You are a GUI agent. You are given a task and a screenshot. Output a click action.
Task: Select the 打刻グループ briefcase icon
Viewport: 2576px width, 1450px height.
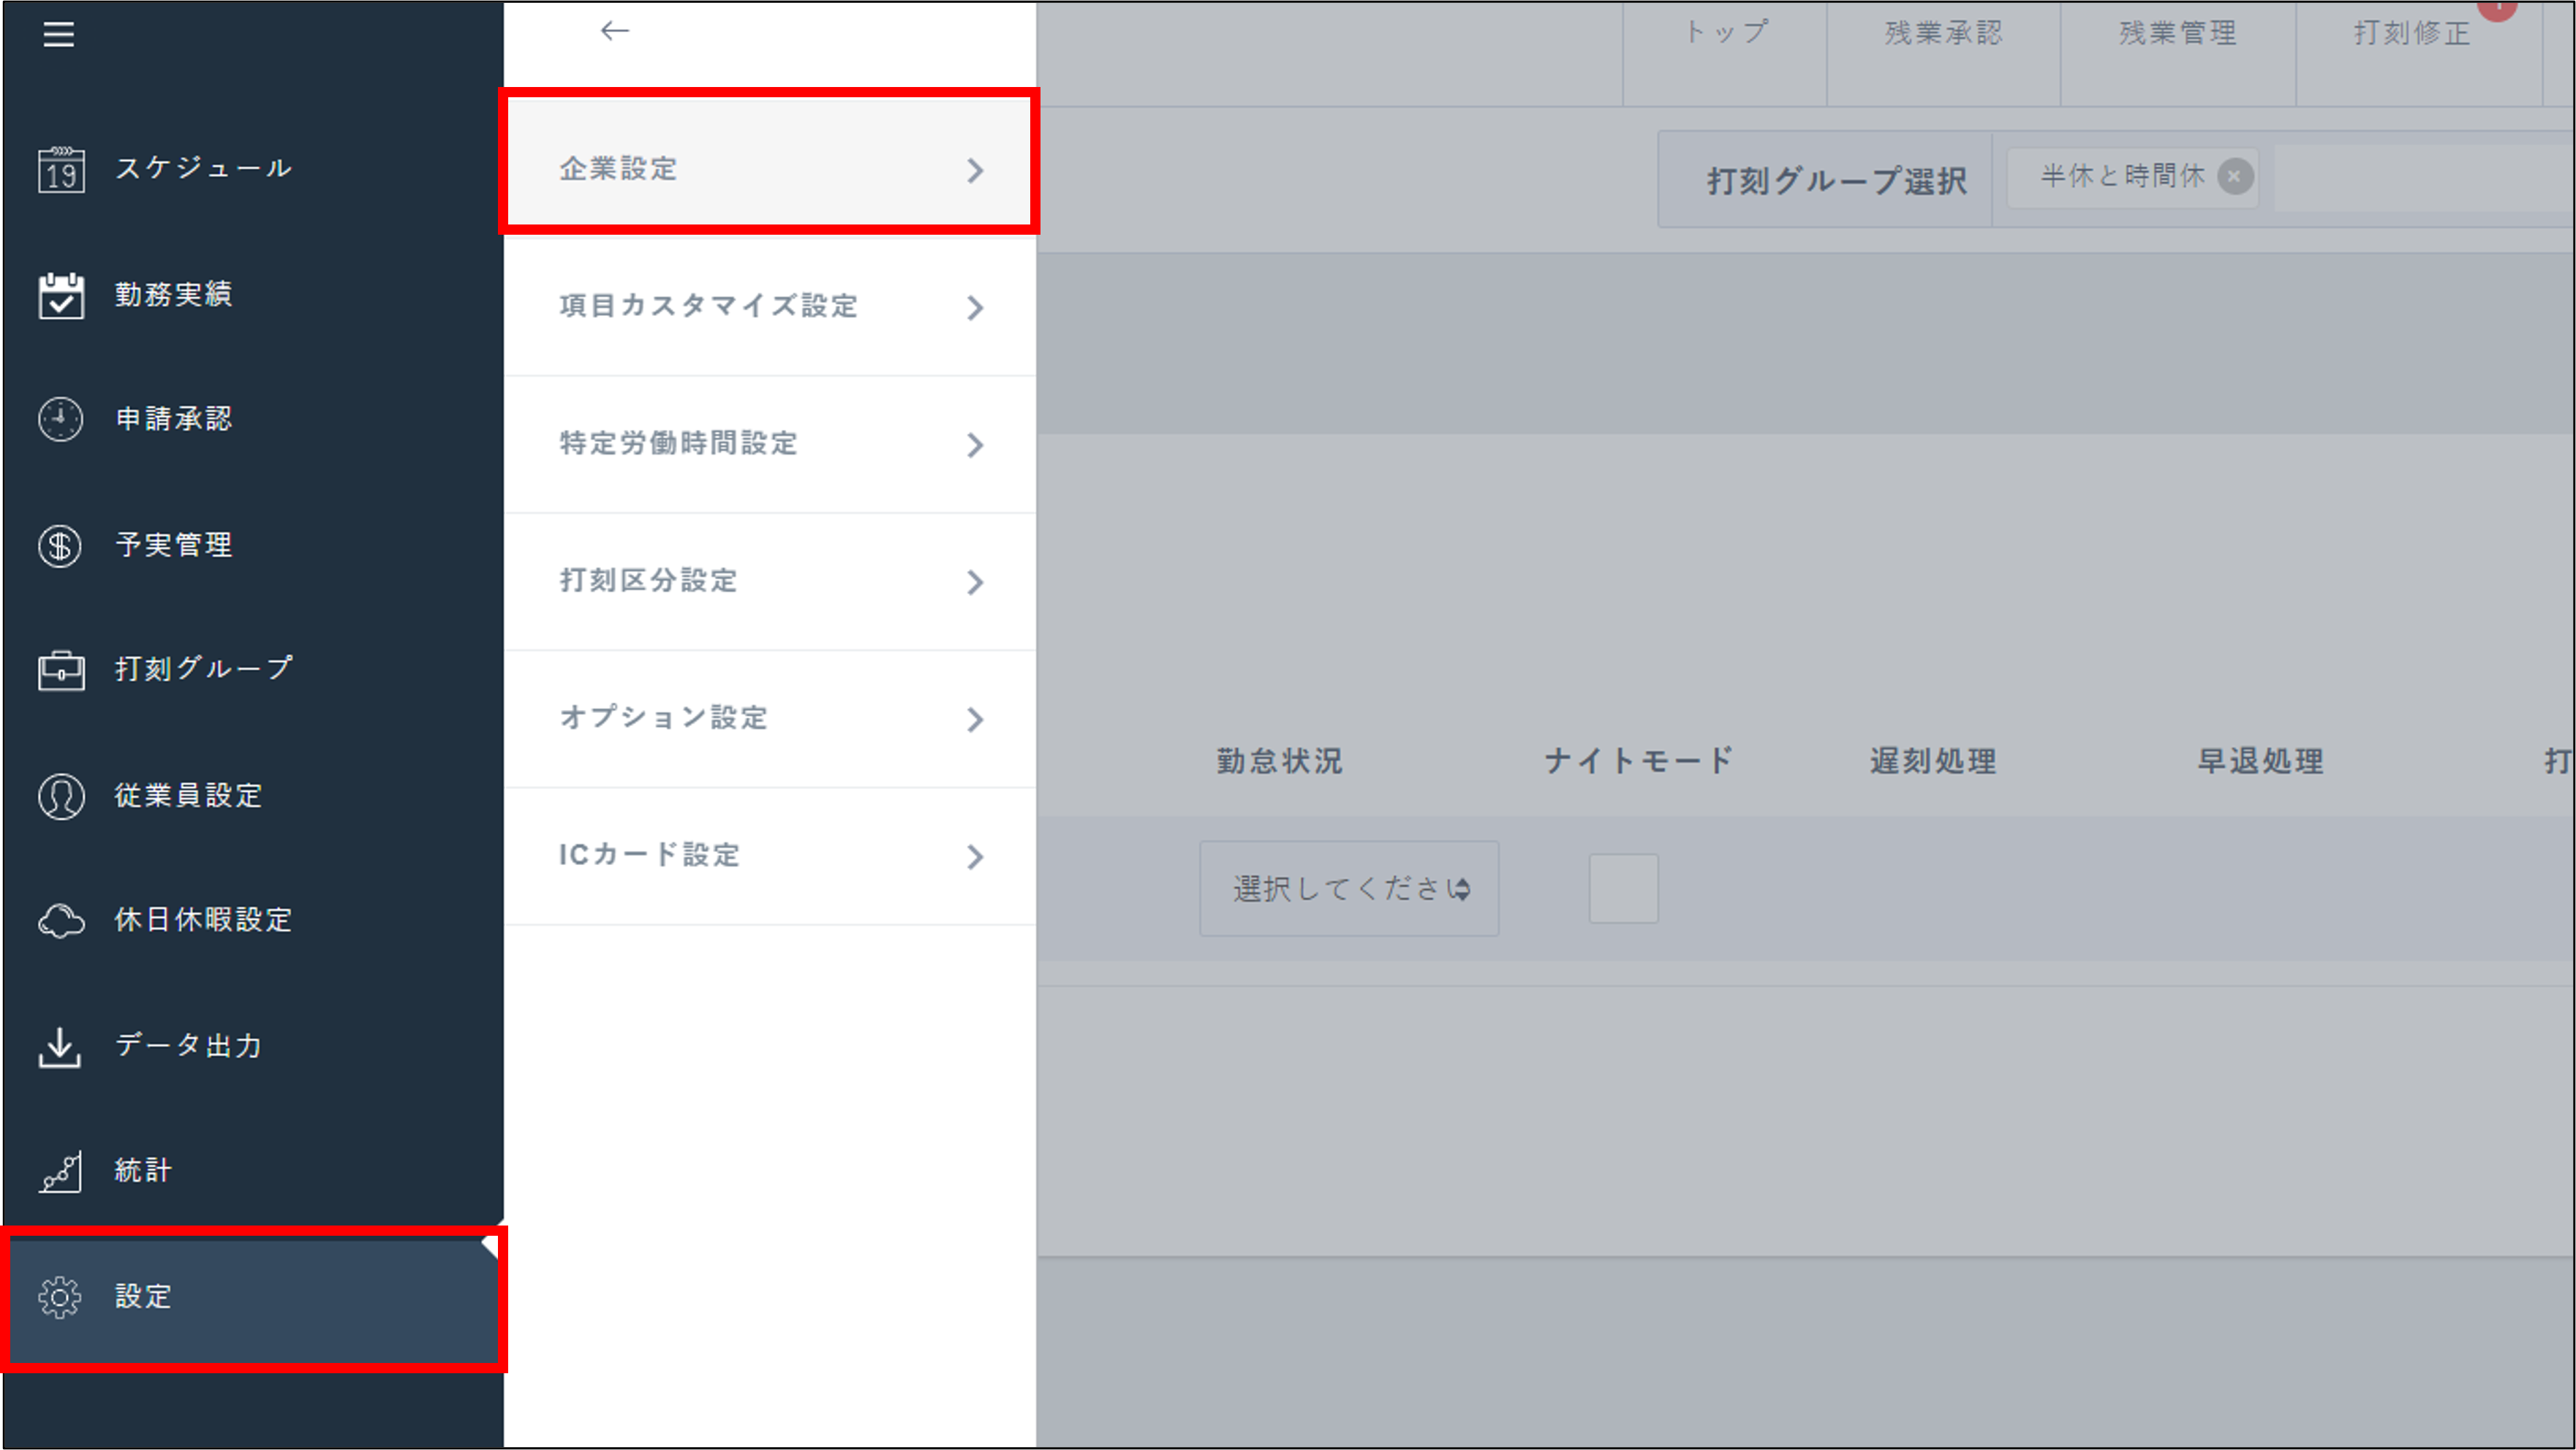tap(61, 670)
